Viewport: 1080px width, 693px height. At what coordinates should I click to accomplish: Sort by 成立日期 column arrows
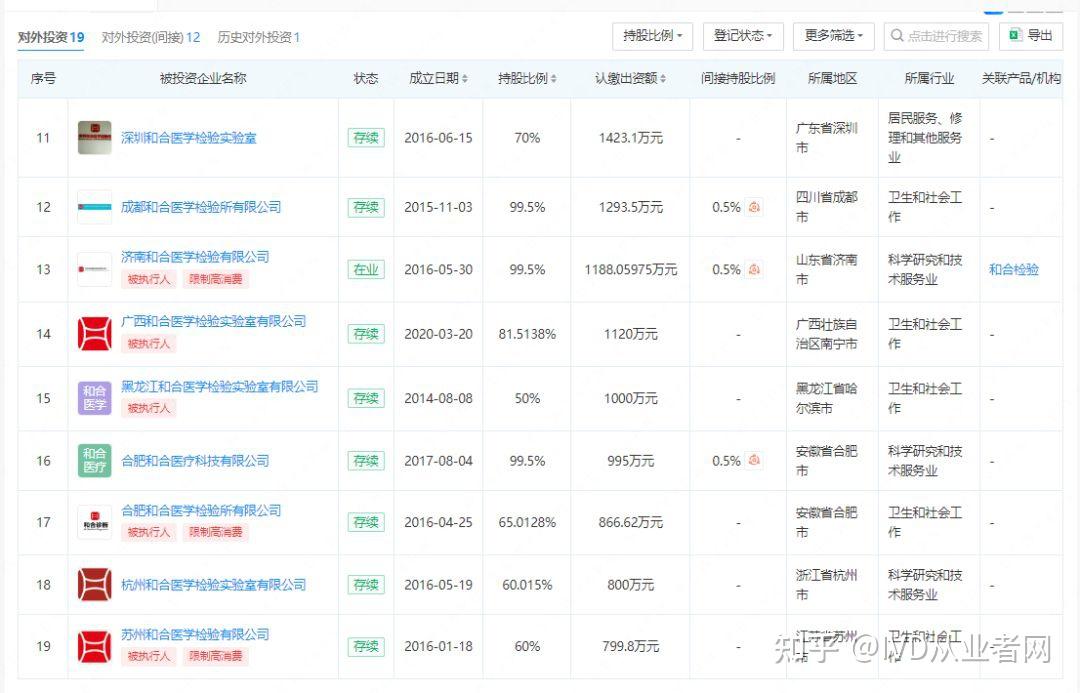coord(465,79)
